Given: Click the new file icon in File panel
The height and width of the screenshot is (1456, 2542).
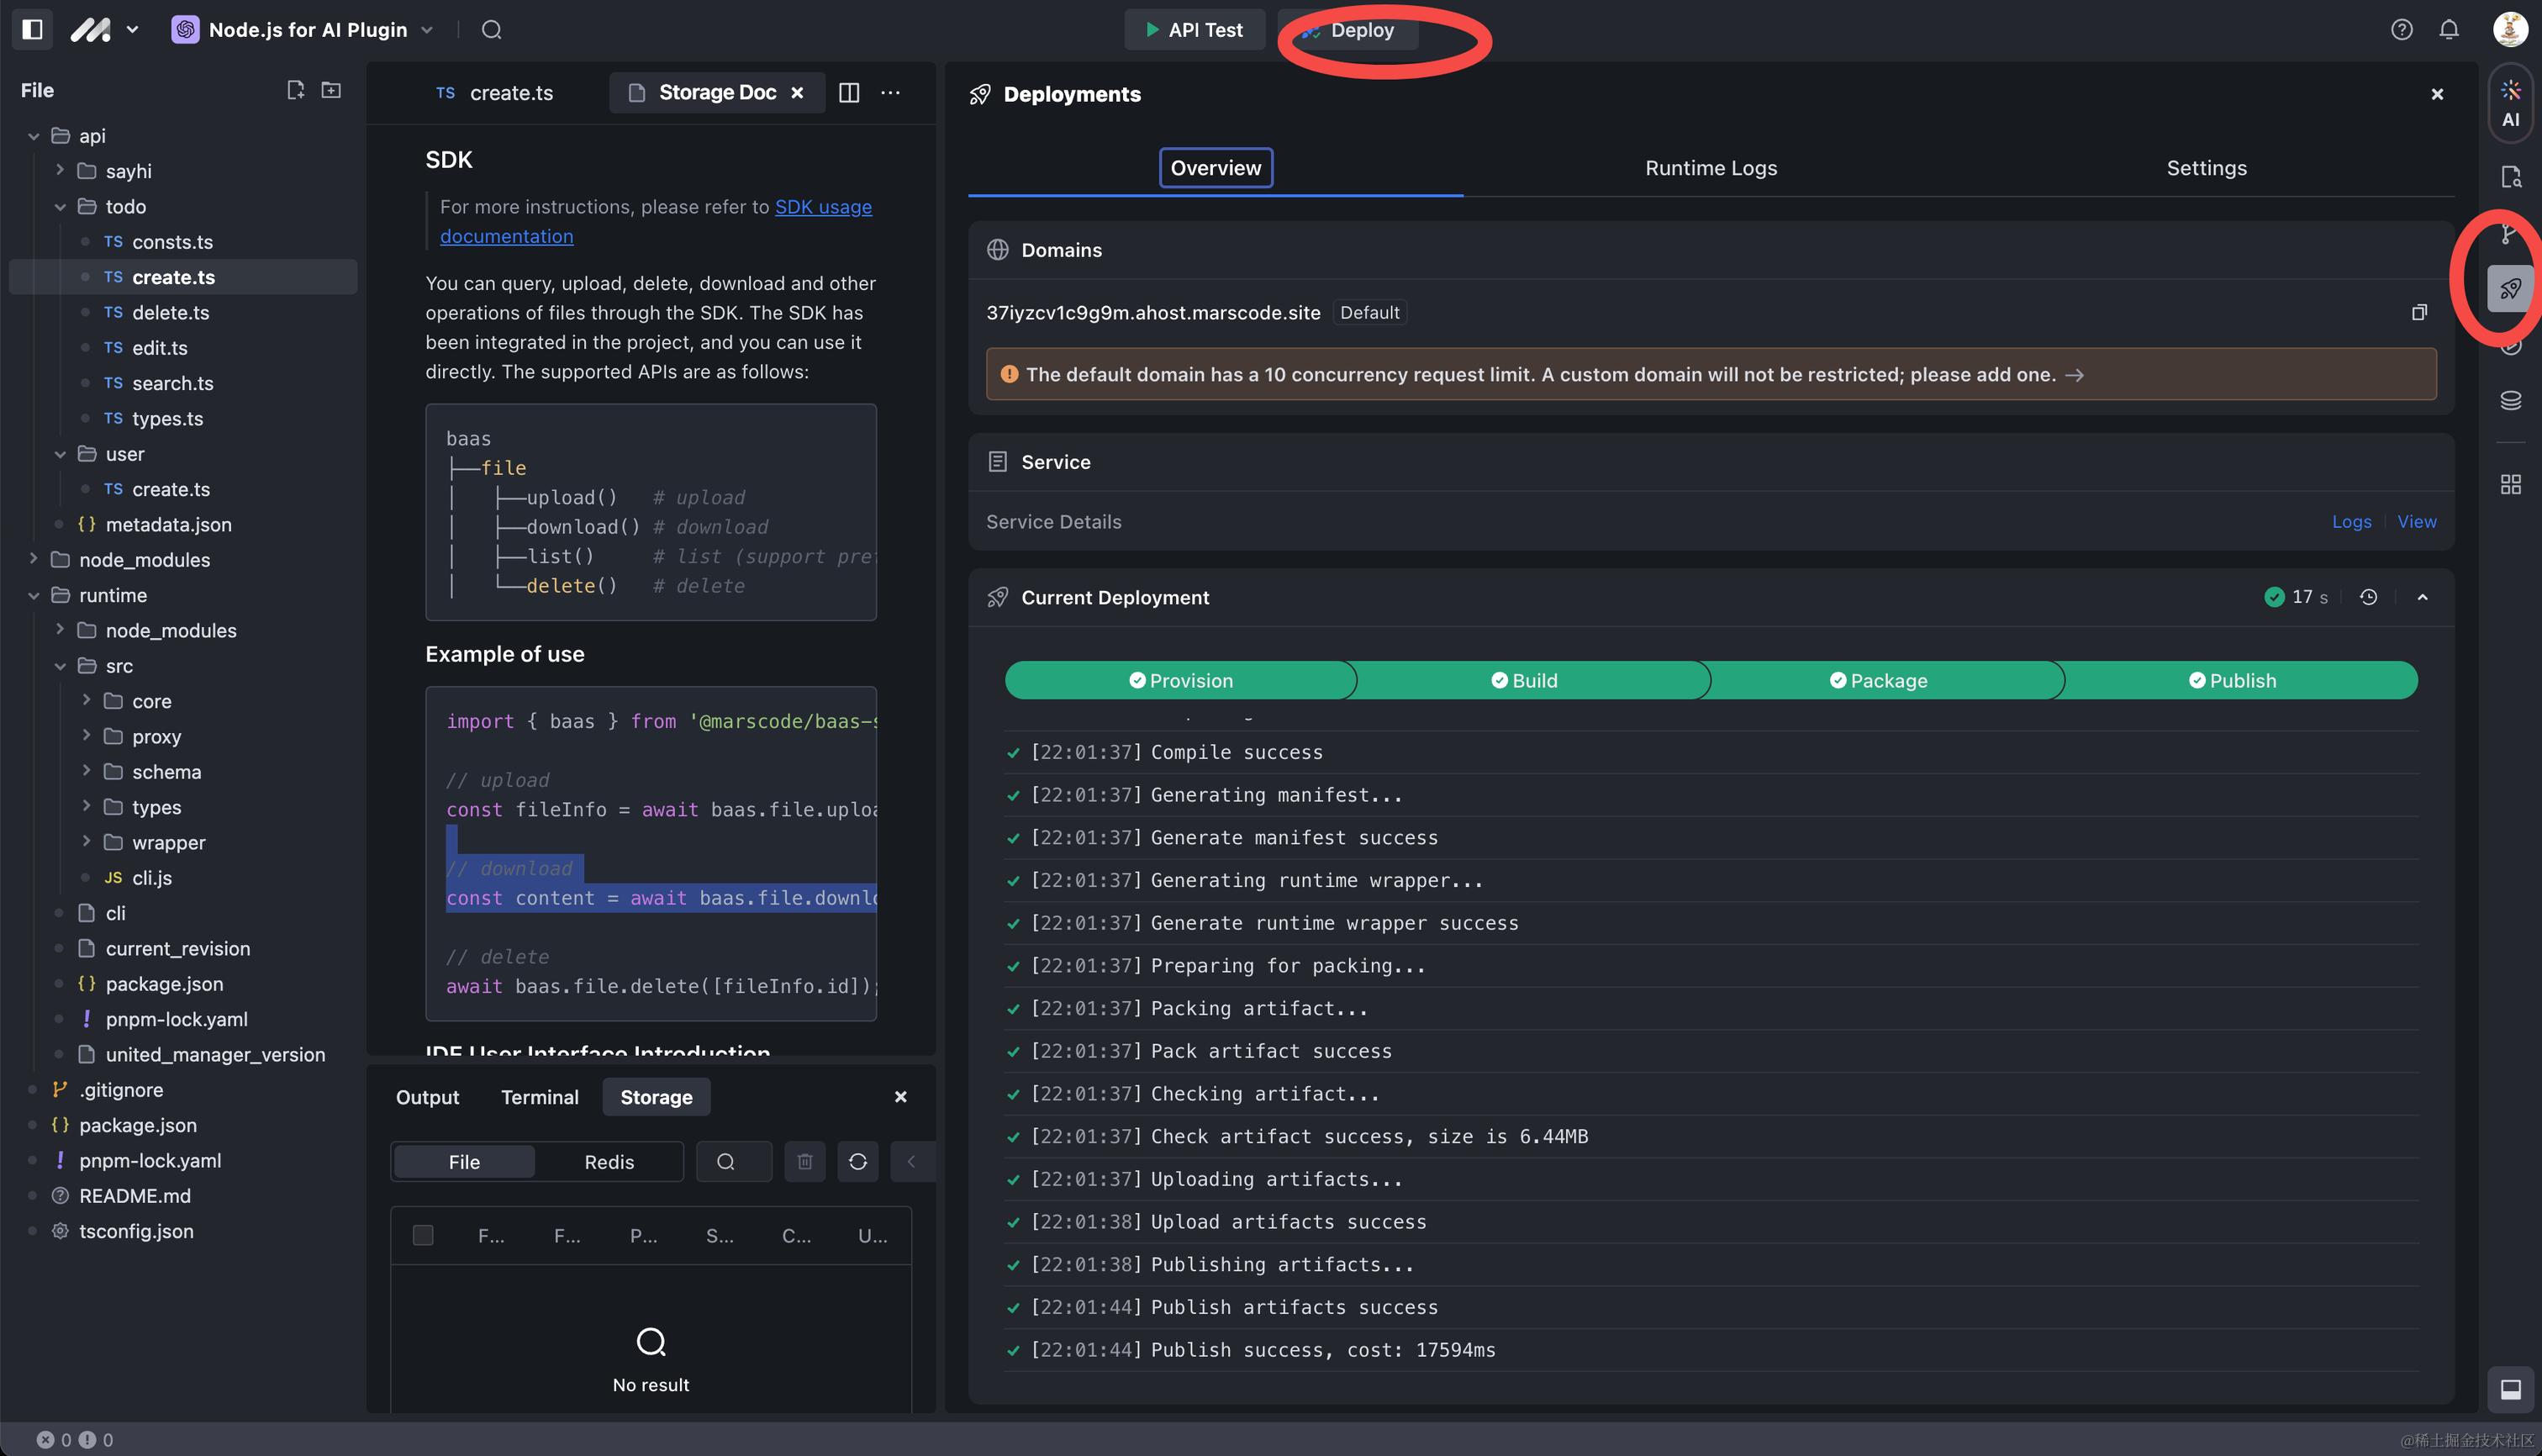Looking at the screenshot, I should click(295, 90).
